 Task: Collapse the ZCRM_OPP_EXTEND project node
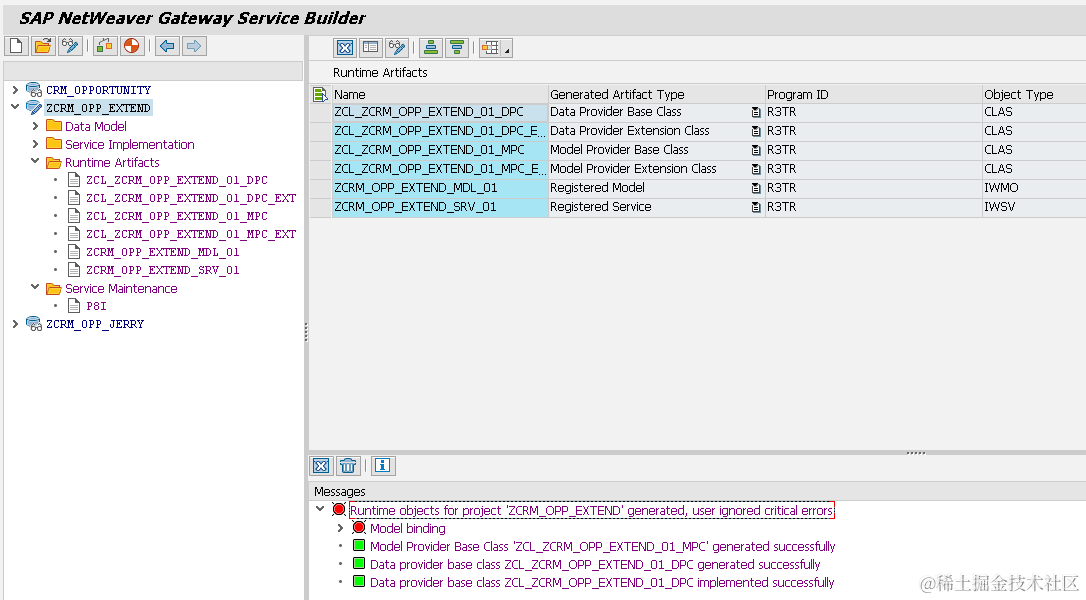pos(15,107)
